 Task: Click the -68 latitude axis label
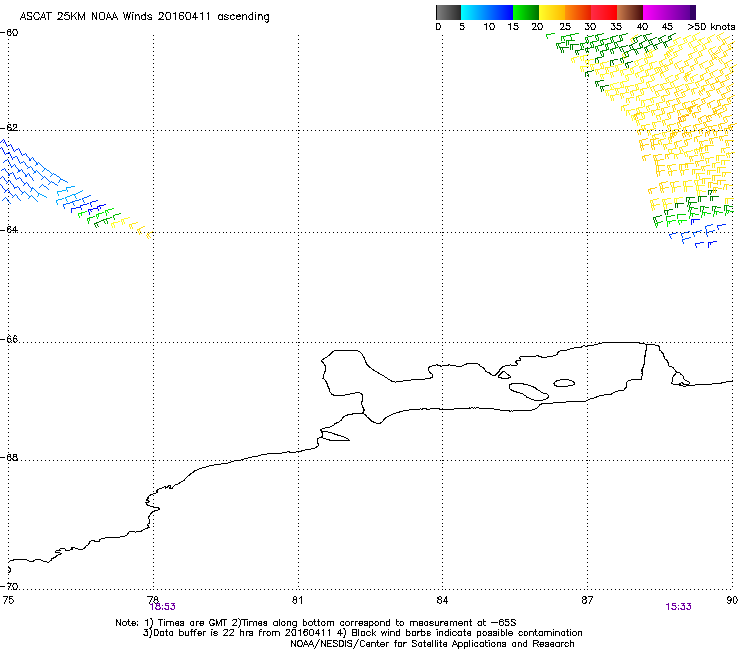pos(10,458)
